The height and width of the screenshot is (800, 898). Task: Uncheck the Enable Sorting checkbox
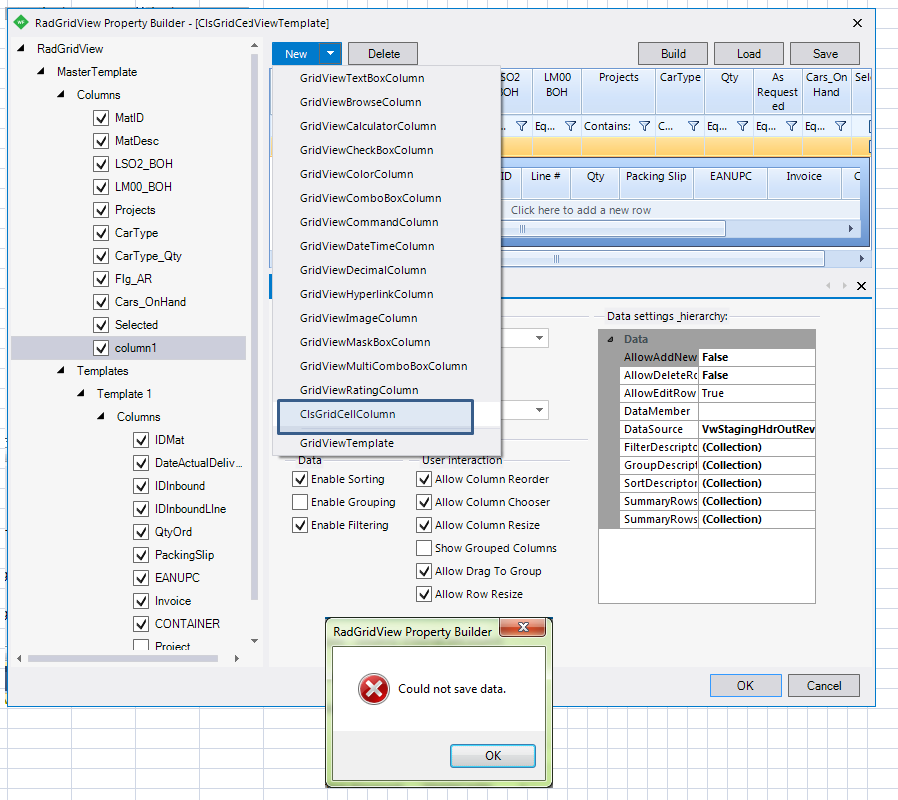(300, 479)
